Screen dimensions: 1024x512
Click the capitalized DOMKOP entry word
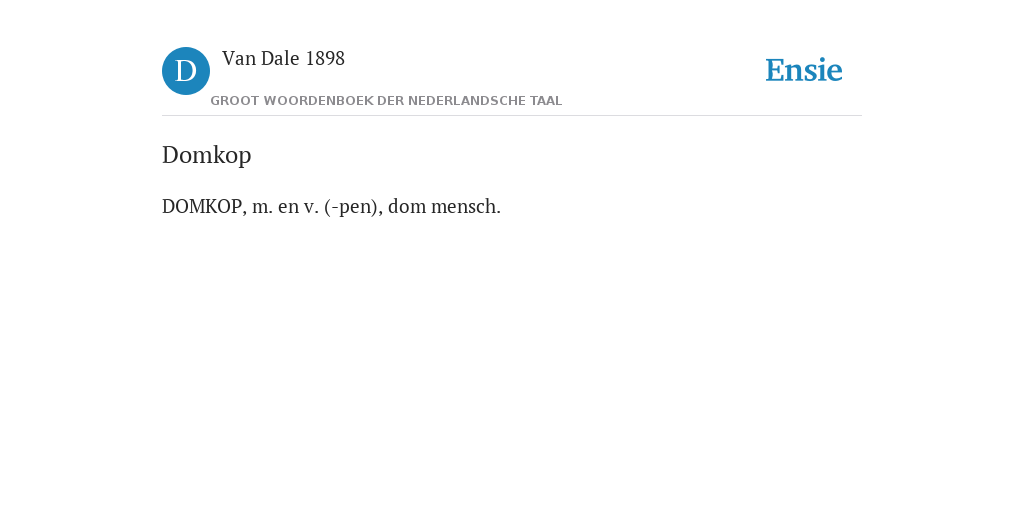(202, 206)
